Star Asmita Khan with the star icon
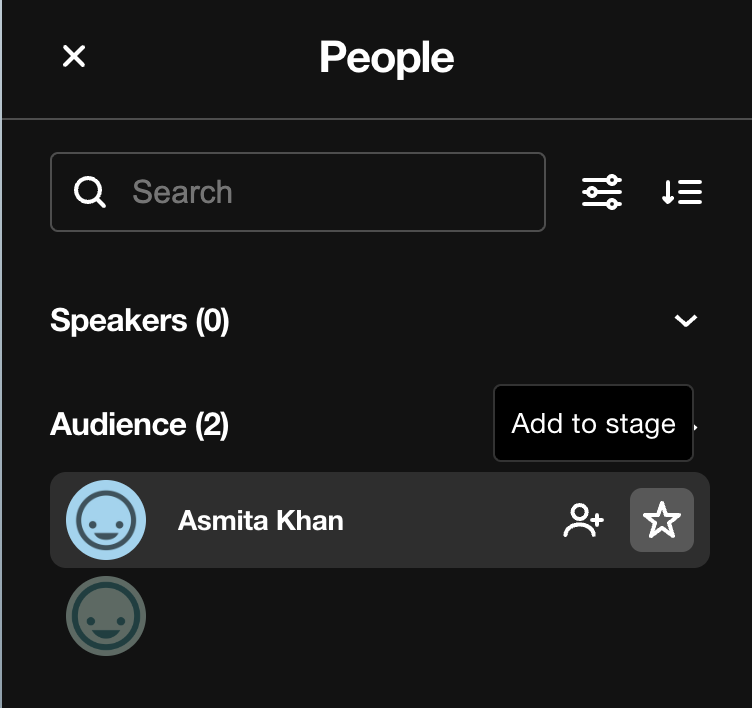The width and height of the screenshot is (752, 708). pos(662,520)
